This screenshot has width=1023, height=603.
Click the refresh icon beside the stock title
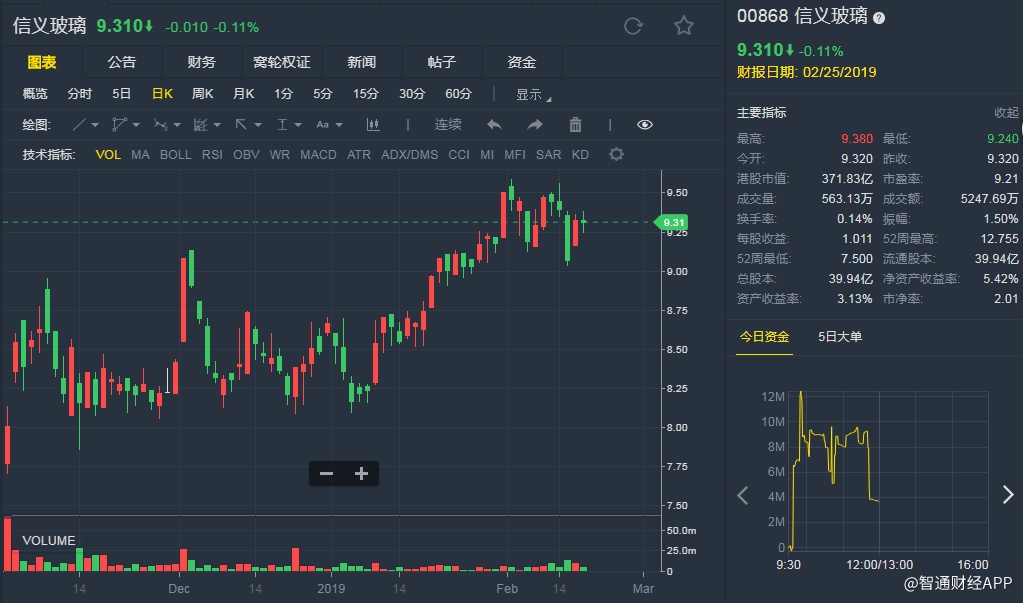point(633,26)
